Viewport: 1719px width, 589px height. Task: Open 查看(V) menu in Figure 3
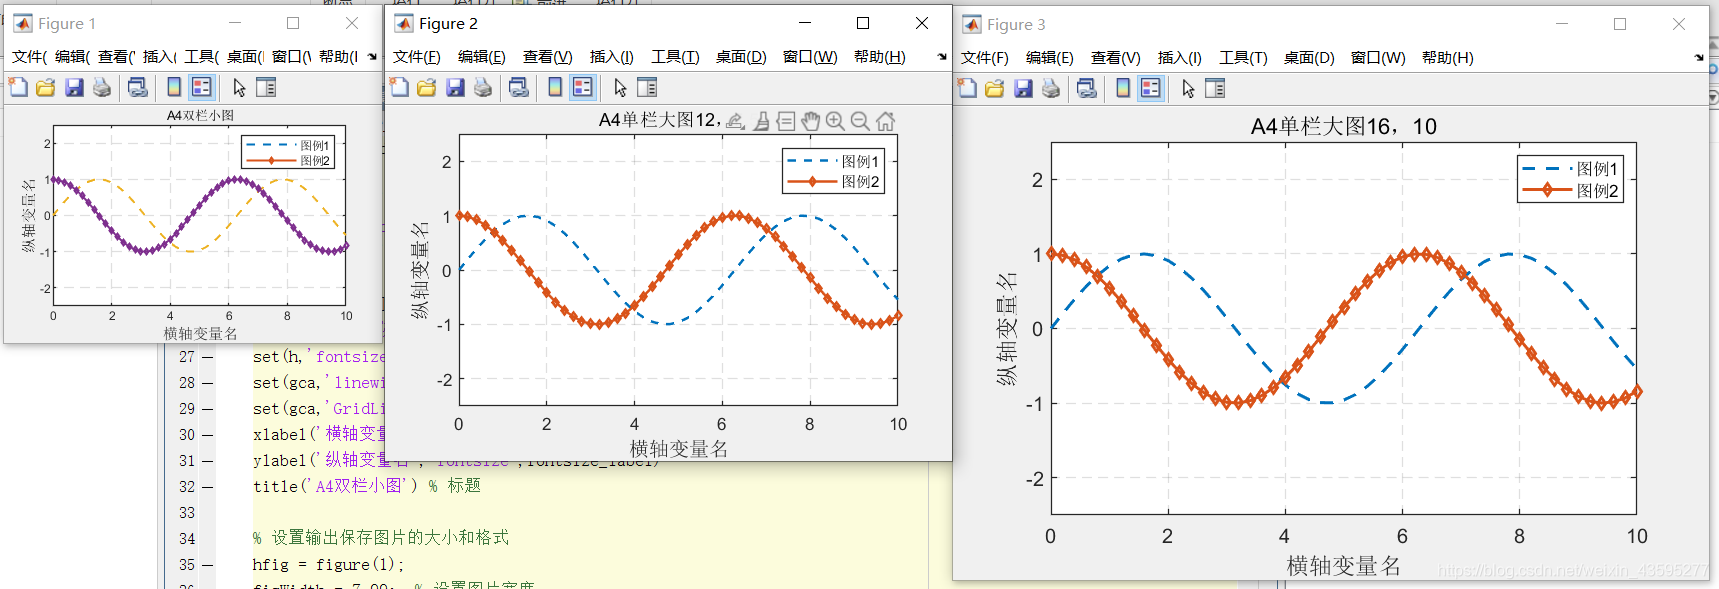[x=1116, y=58]
